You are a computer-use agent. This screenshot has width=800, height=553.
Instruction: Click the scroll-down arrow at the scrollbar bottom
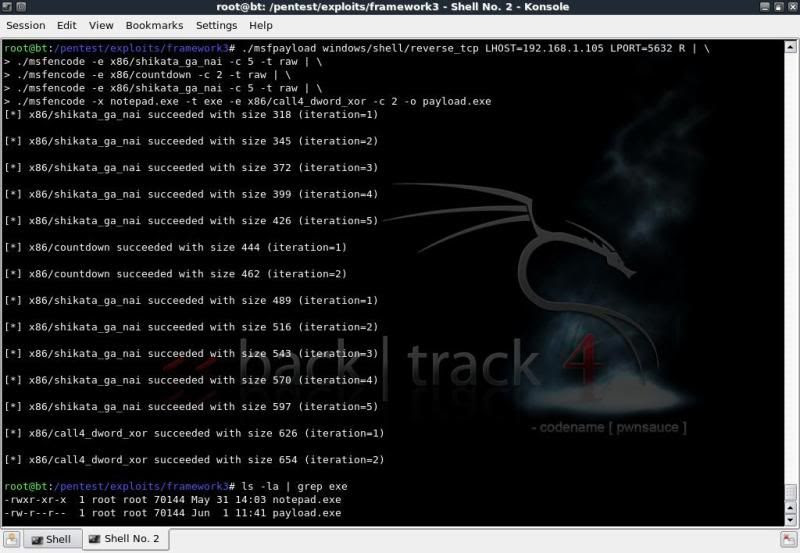coord(790,520)
